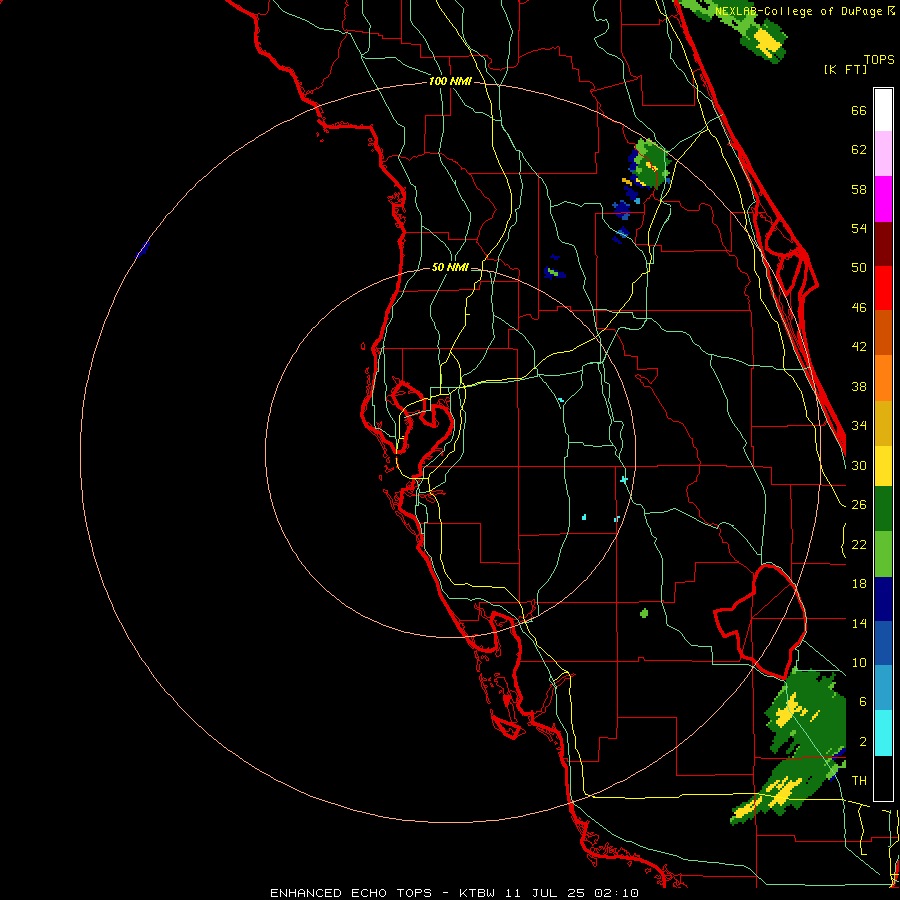Screen dimensions: 900x900
Task: Click the 'TH' legend label
Action: (x=859, y=781)
